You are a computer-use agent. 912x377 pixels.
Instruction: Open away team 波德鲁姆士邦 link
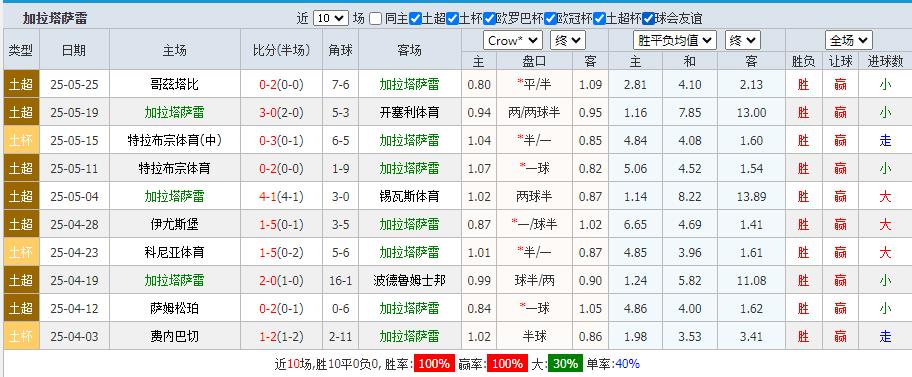click(x=409, y=280)
